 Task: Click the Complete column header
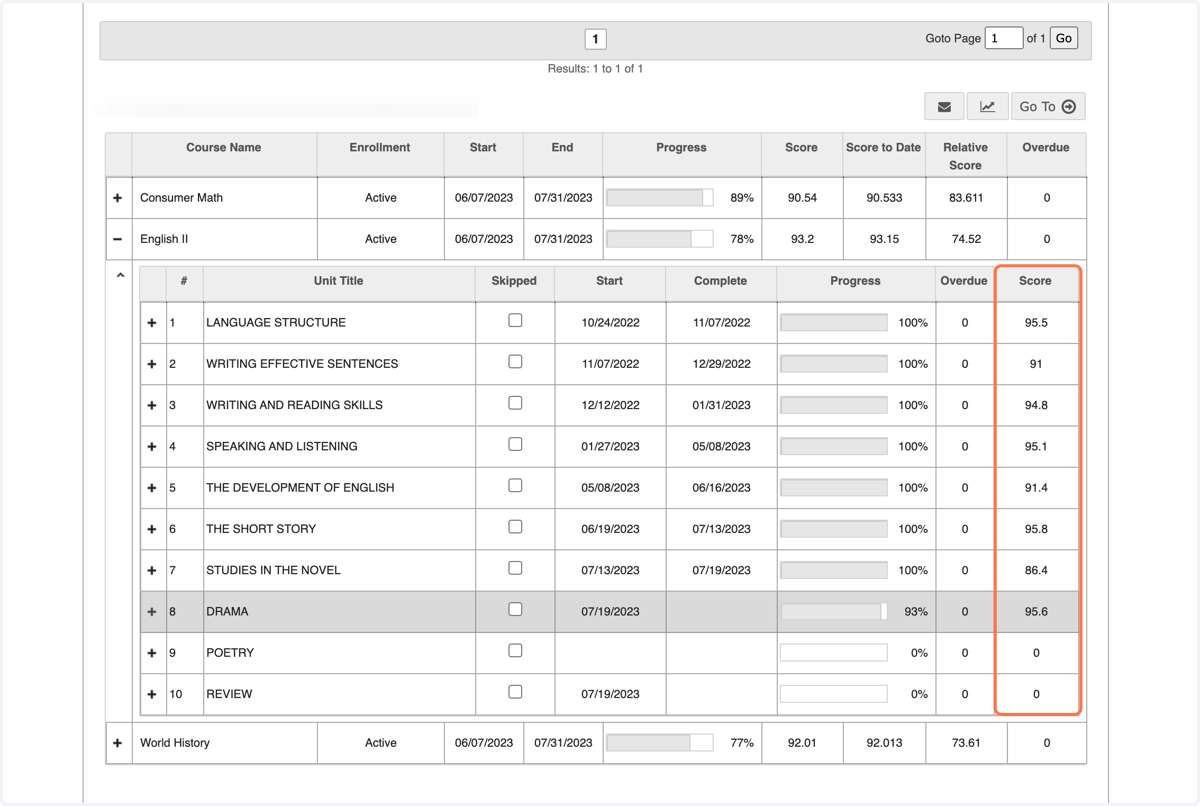721,284
